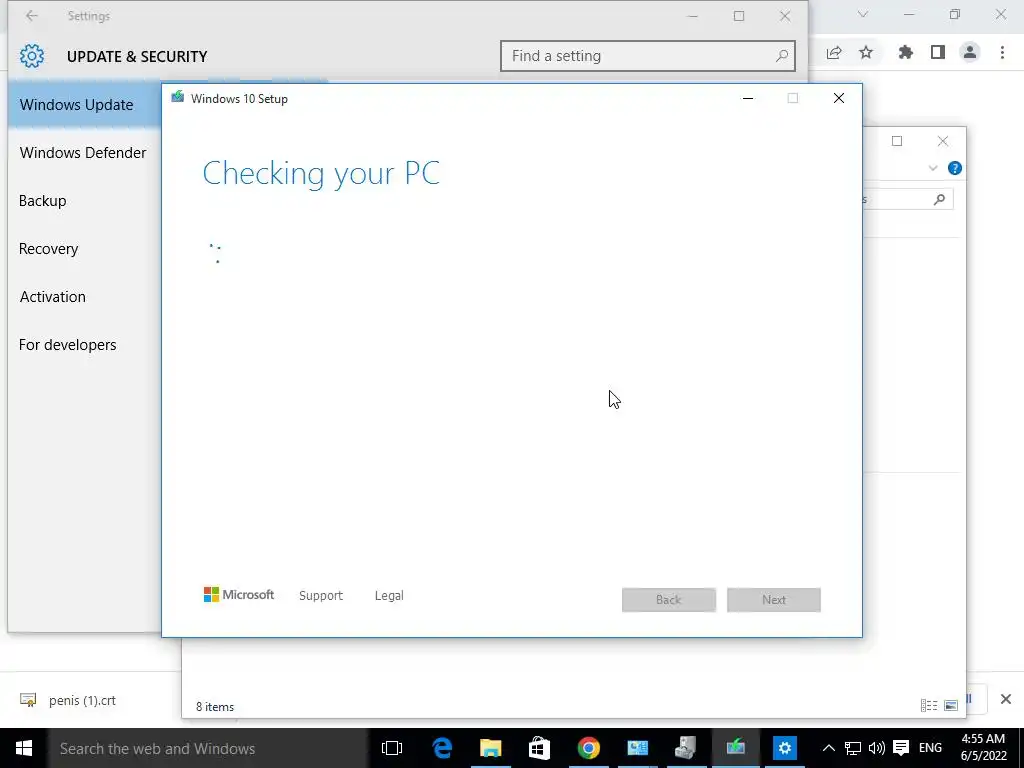Screen dimensions: 1024x768
Task: Click the Back button in Windows 10 Setup
Action: click(x=669, y=600)
